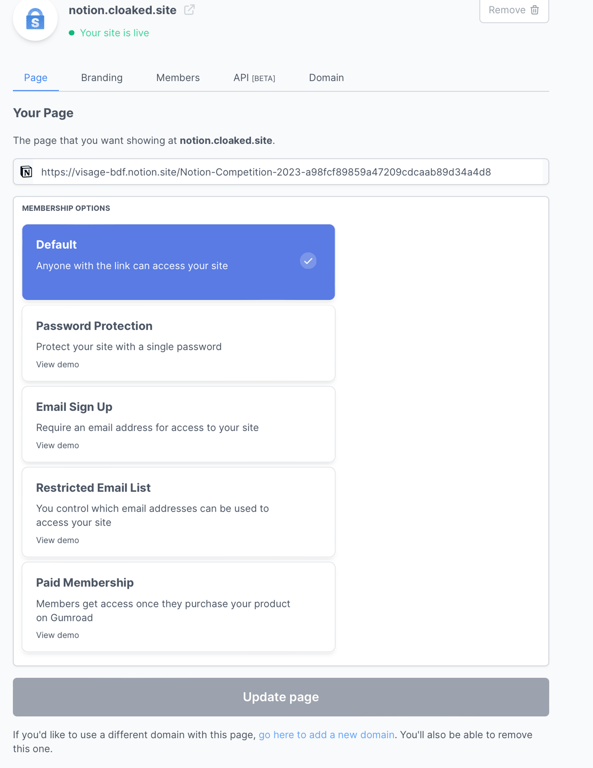Screen dimensions: 593x768
Task: Click the trash icon in Remove button
Action: pos(535,10)
